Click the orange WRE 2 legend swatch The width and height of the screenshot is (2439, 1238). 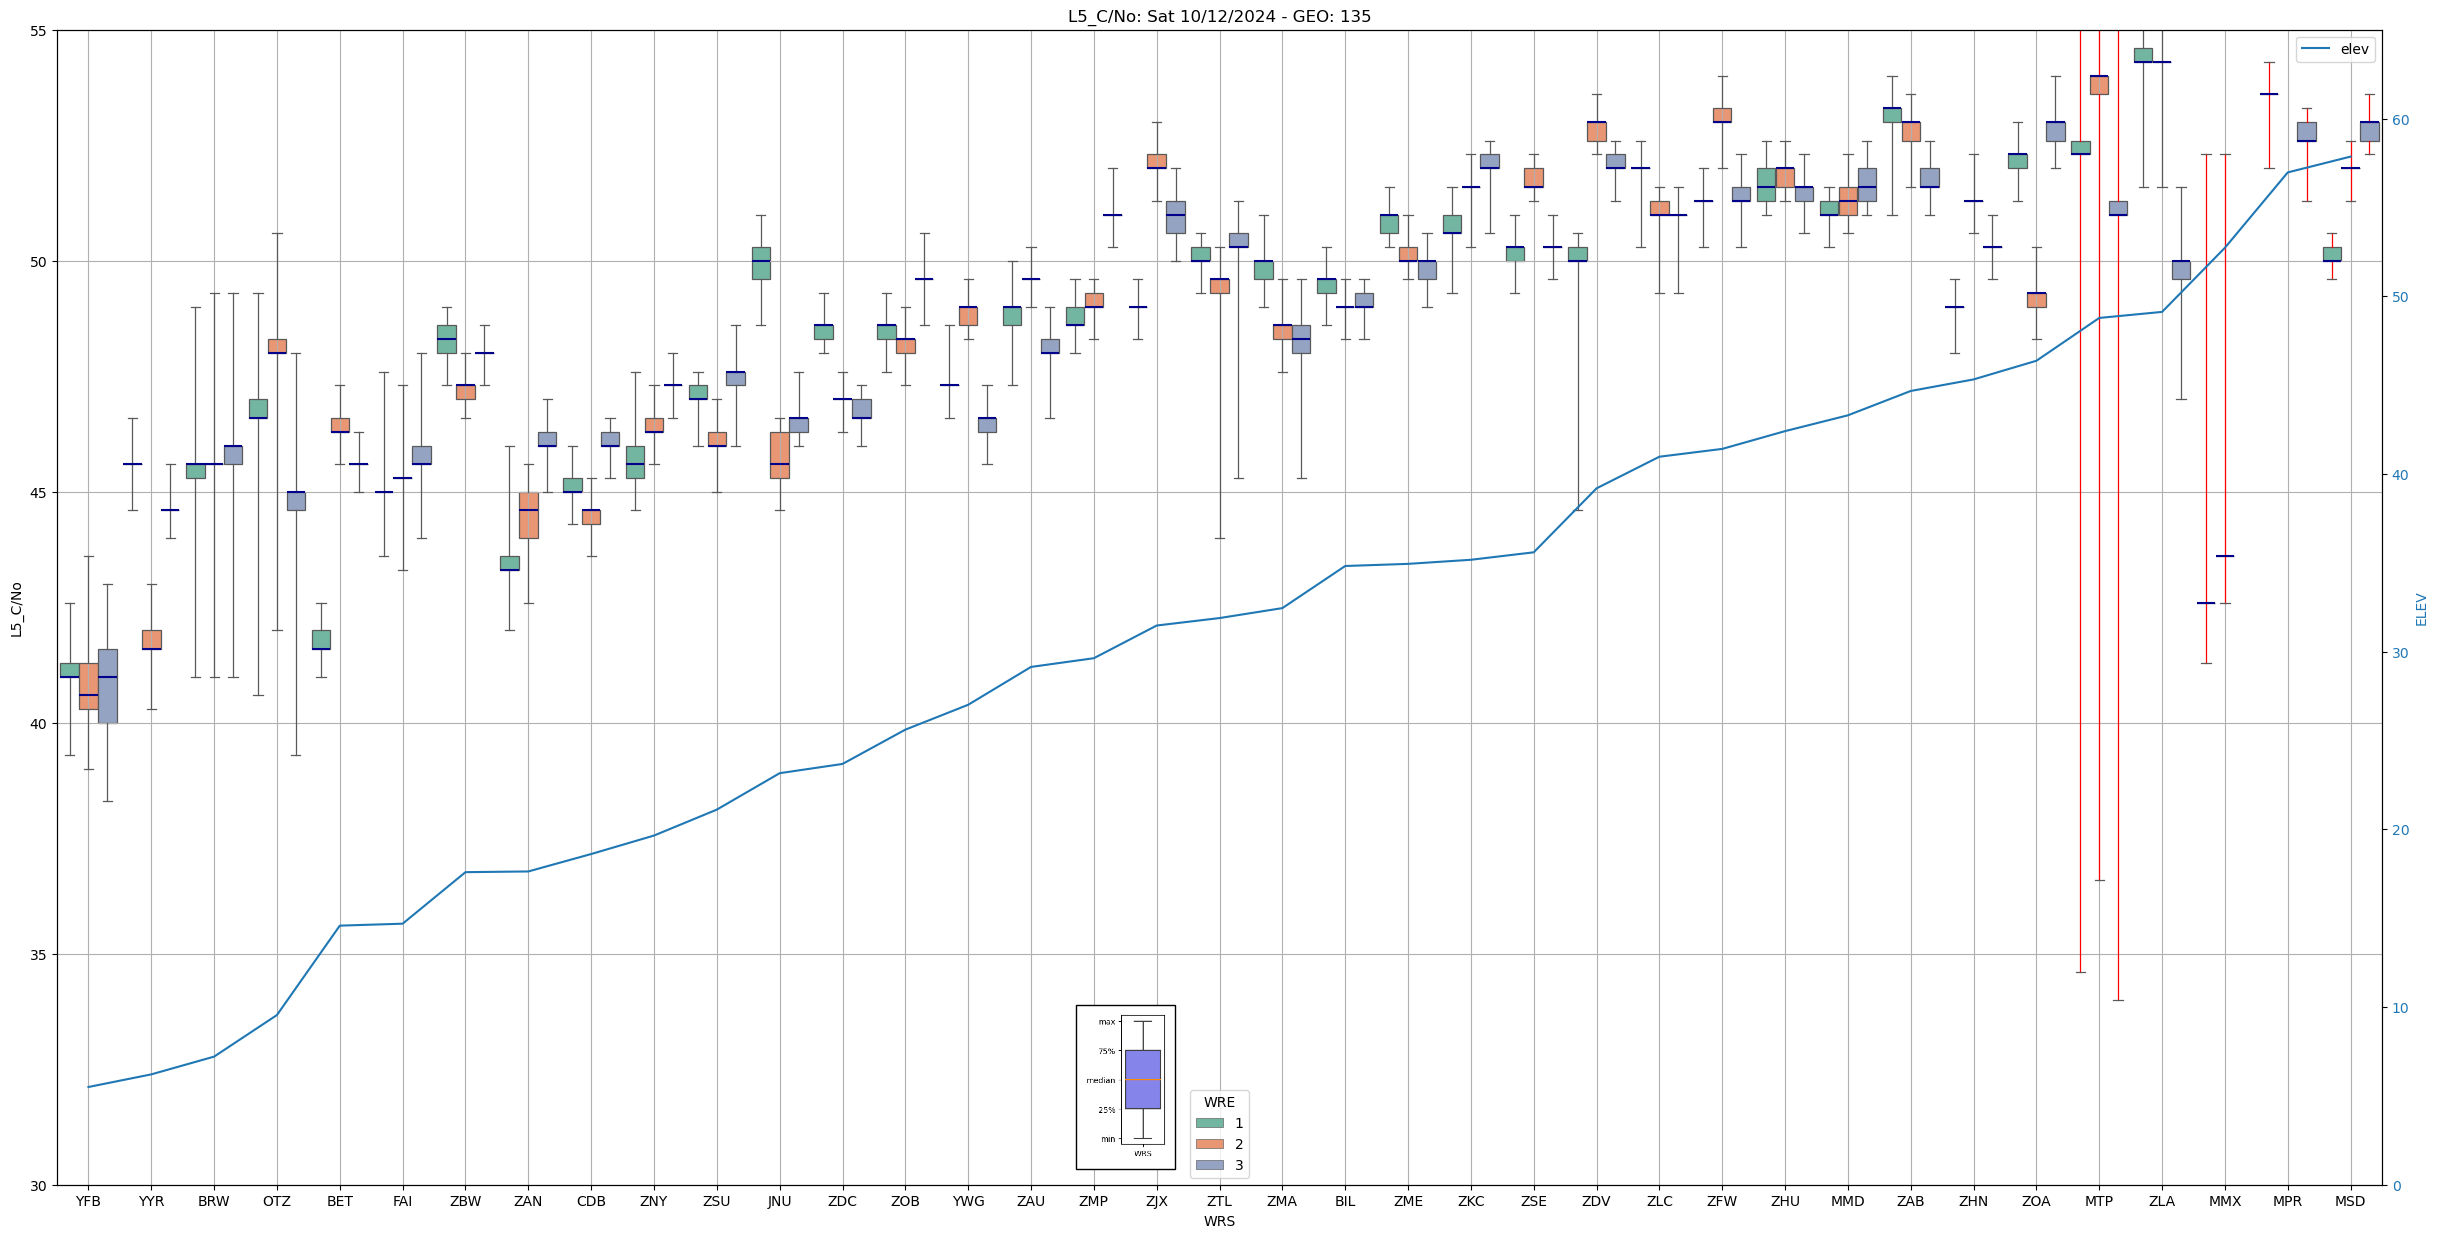click(1209, 1144)
